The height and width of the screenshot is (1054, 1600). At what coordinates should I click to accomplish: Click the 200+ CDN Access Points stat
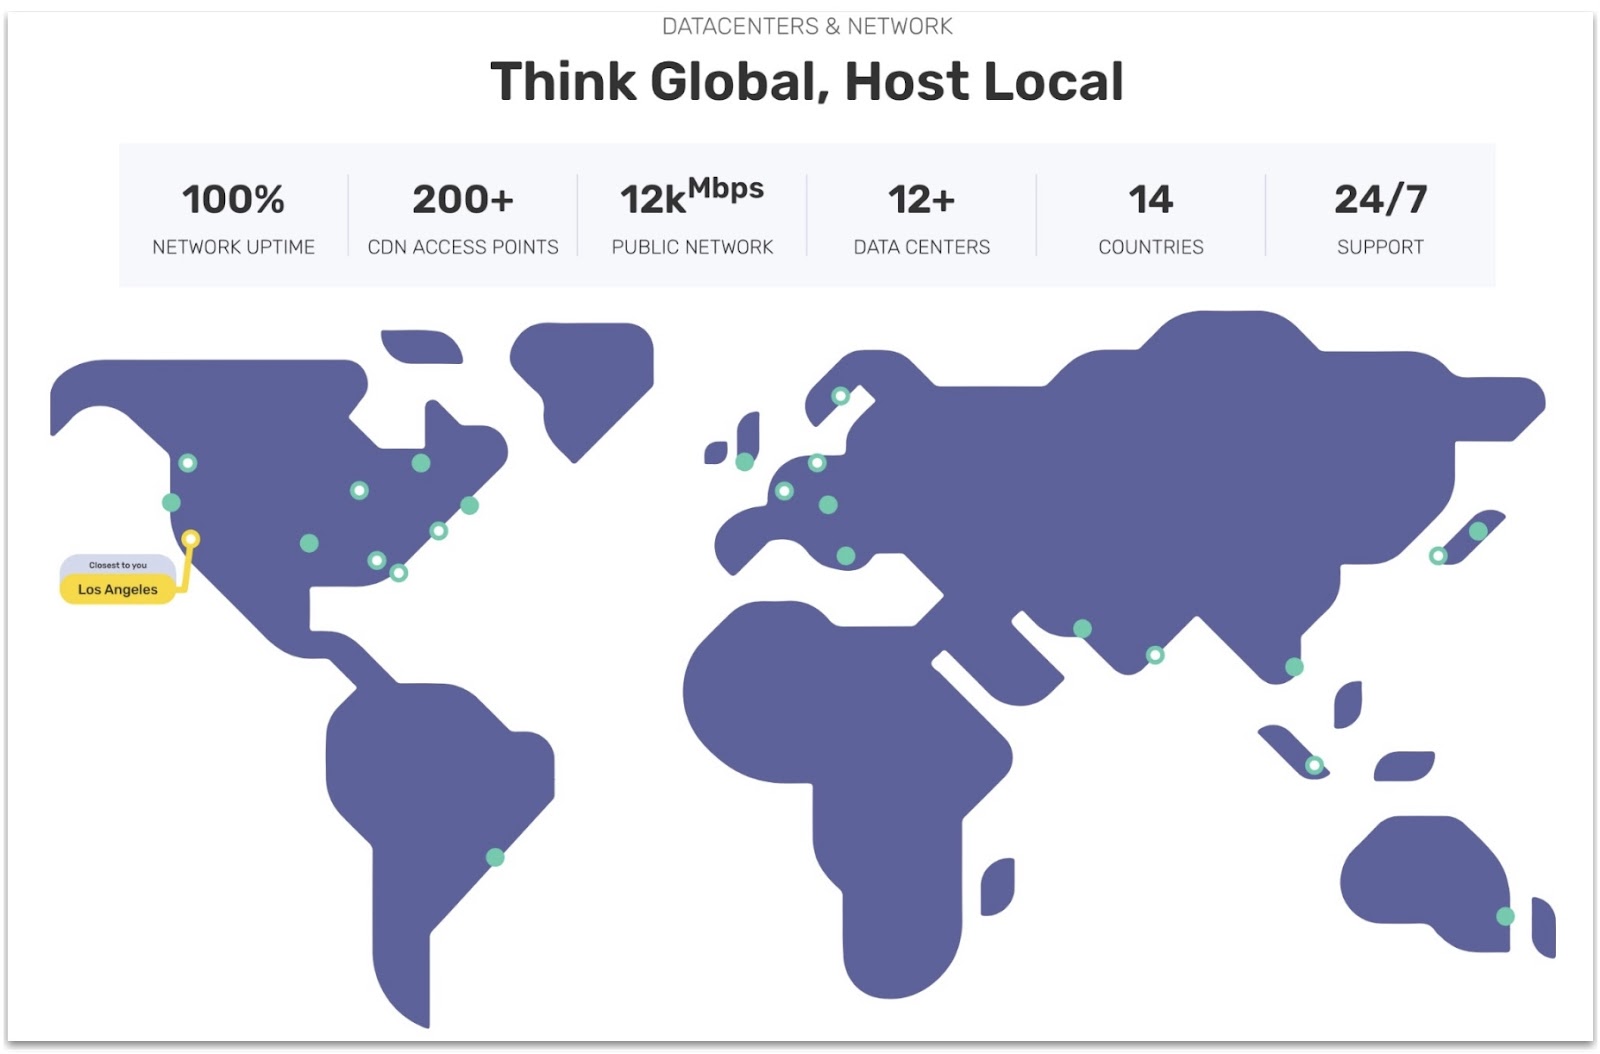click(463, 217)
